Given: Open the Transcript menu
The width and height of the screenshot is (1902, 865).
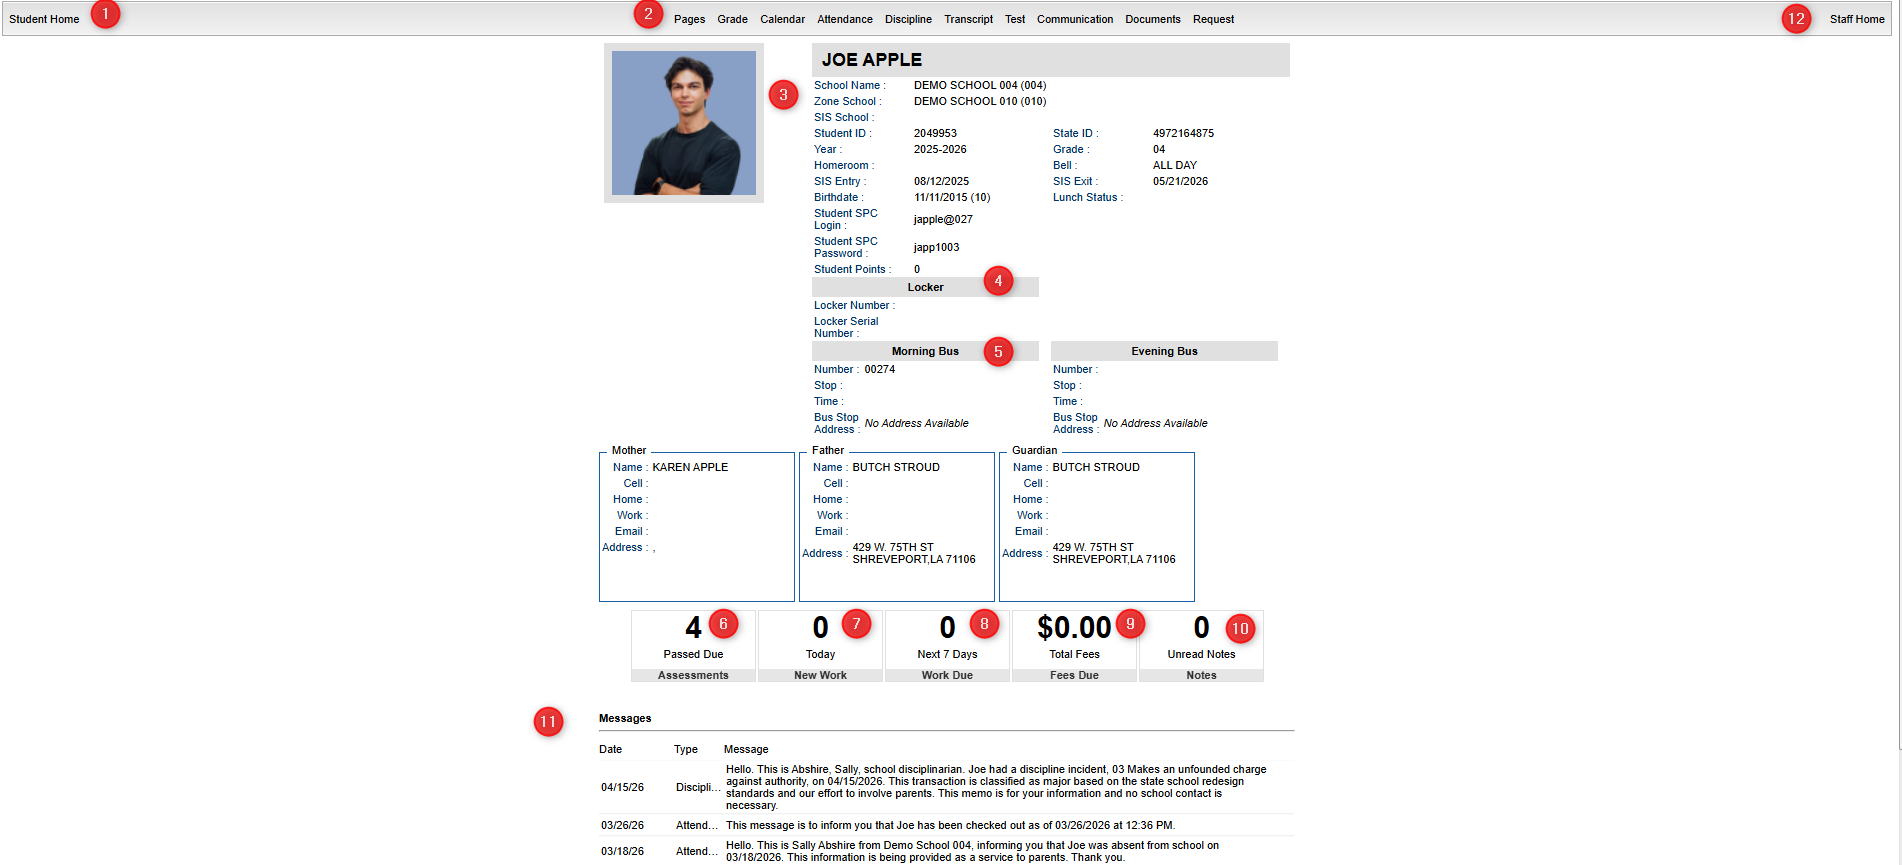Looking at the screenshot, I should (x=968, y=19).
